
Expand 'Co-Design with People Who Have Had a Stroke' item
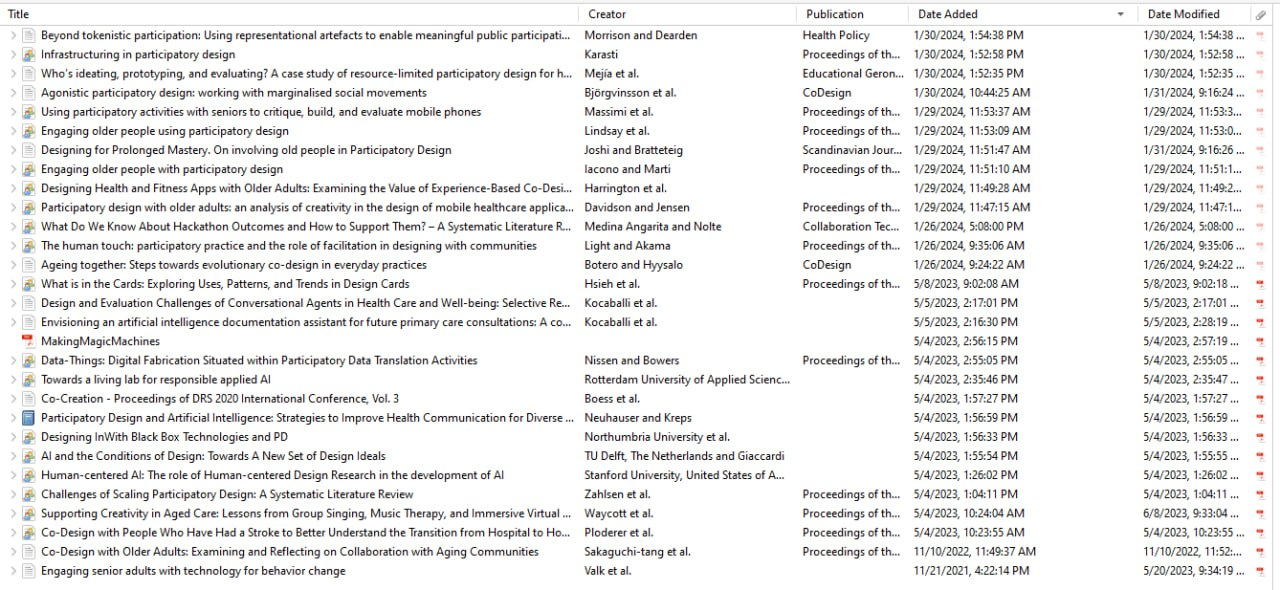click(13, 533)
